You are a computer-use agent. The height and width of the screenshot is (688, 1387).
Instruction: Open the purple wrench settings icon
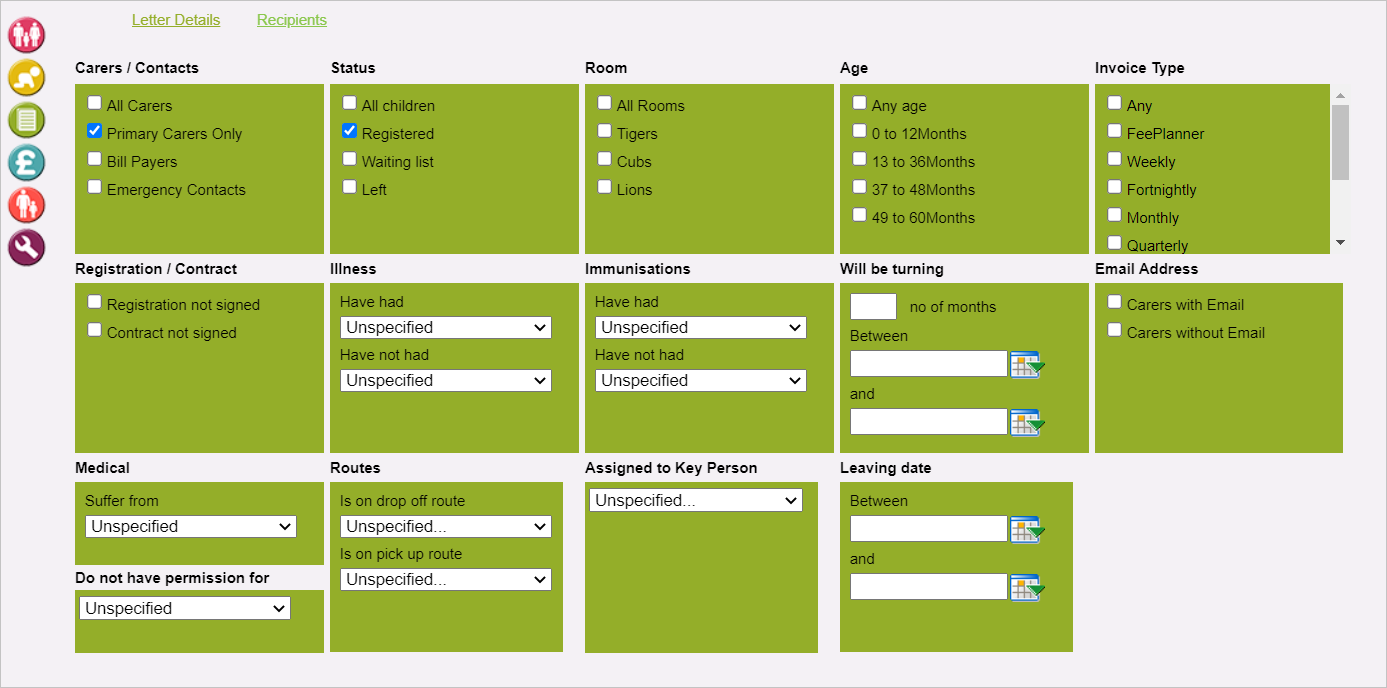[x=27, y=247]
